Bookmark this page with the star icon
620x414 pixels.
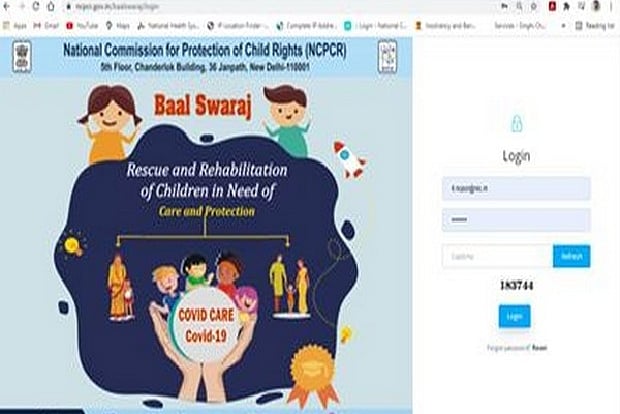pyautogui.click(x=533, y=6)
